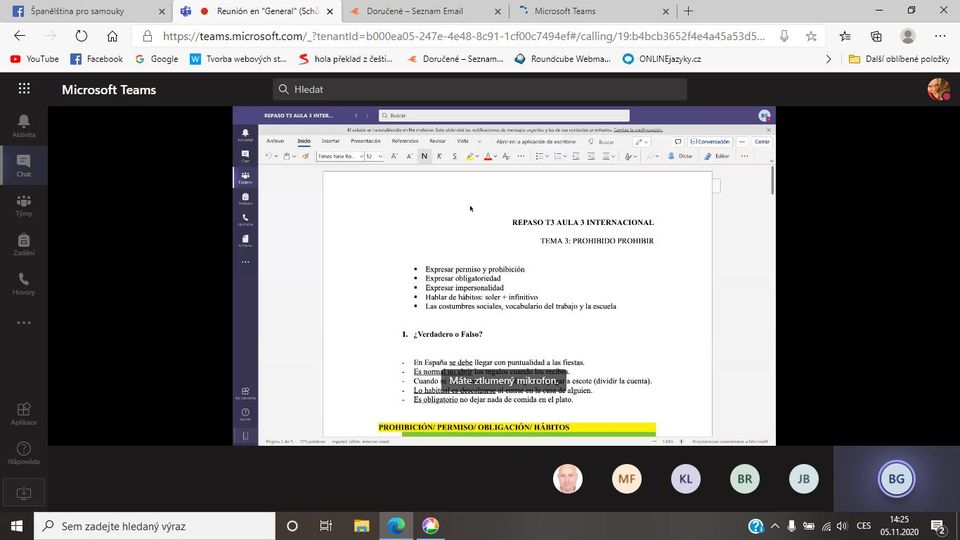The width and height of the screenshot is (960, 540).
Task: Click the taskbar volume icon
Action: pos(841,526)
